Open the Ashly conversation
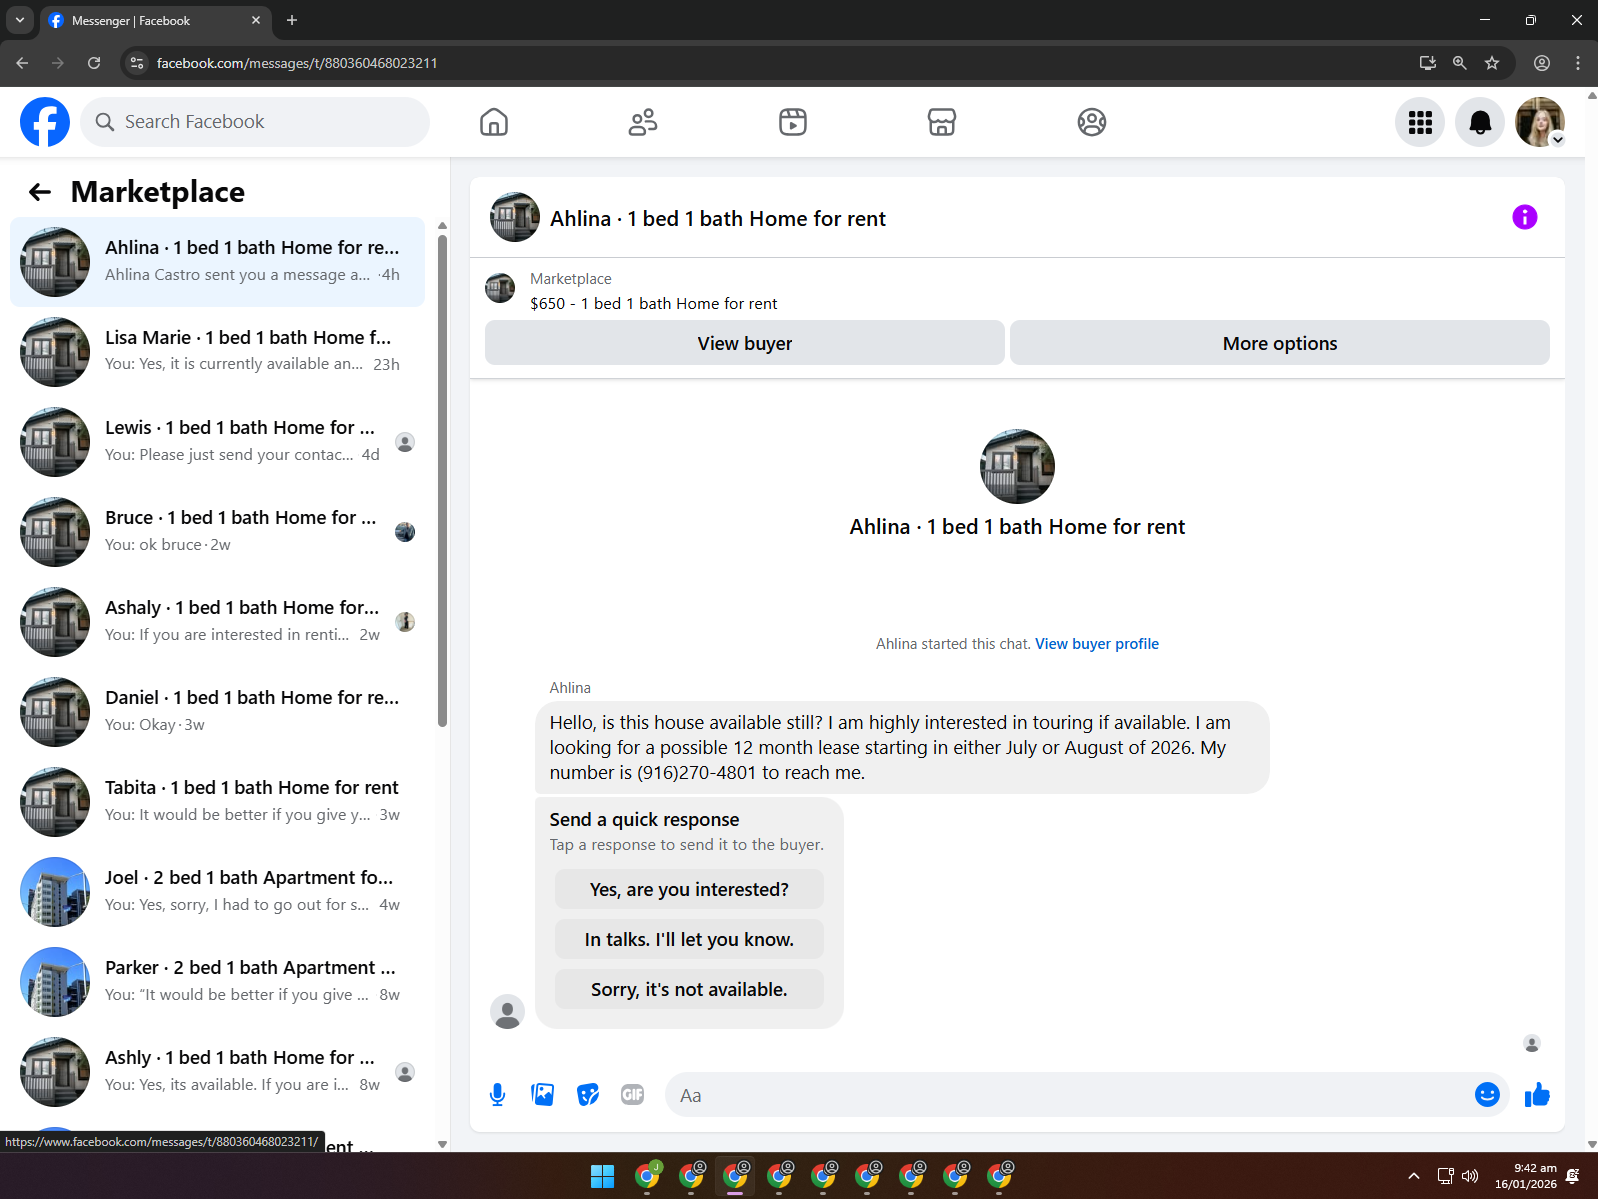This screenshot has height=1199, width=1598. tap(217, 1072)
